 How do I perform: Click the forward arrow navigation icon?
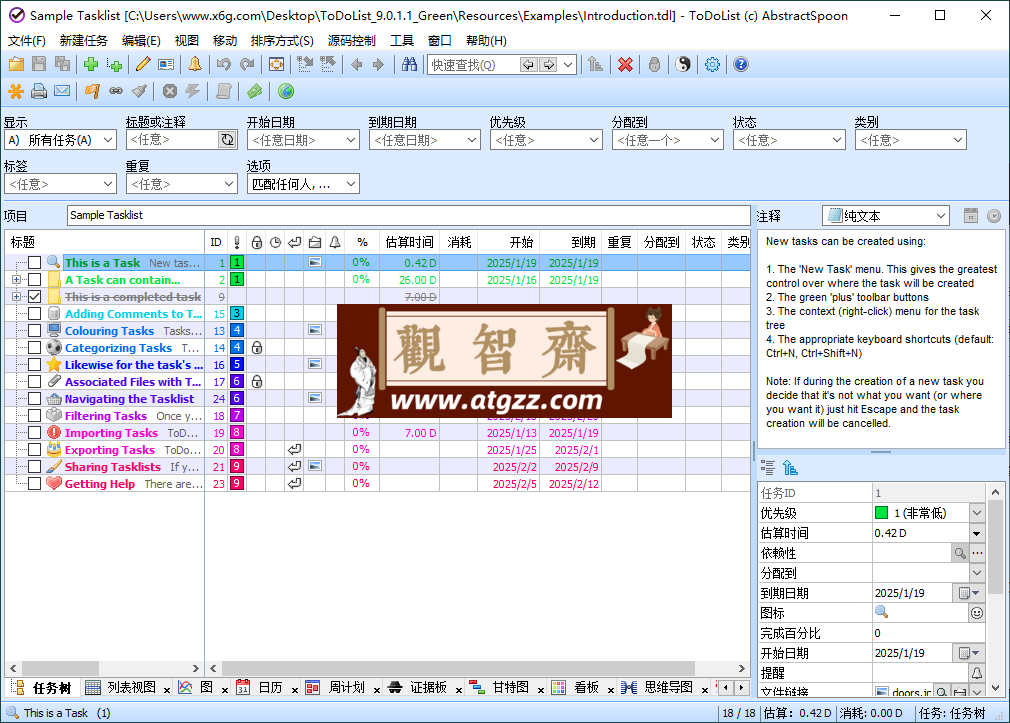point(379,64)
